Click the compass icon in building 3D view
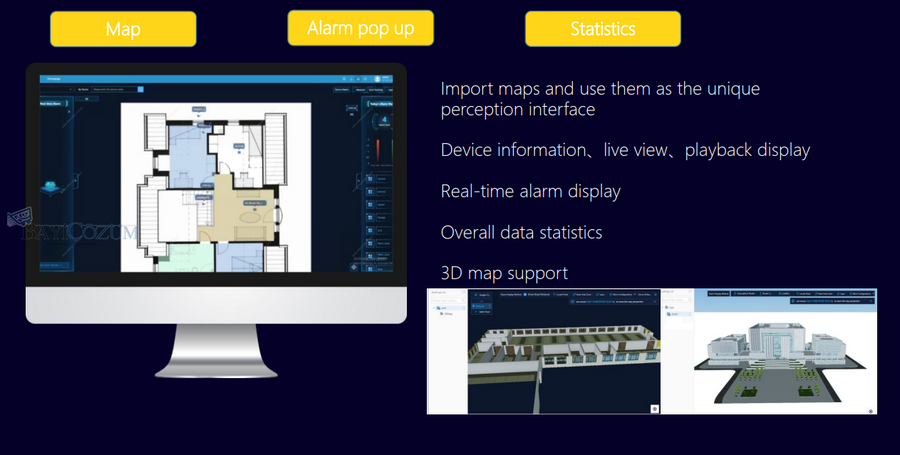The width and height of the screenshot is (900, 455). click(872, 408)
